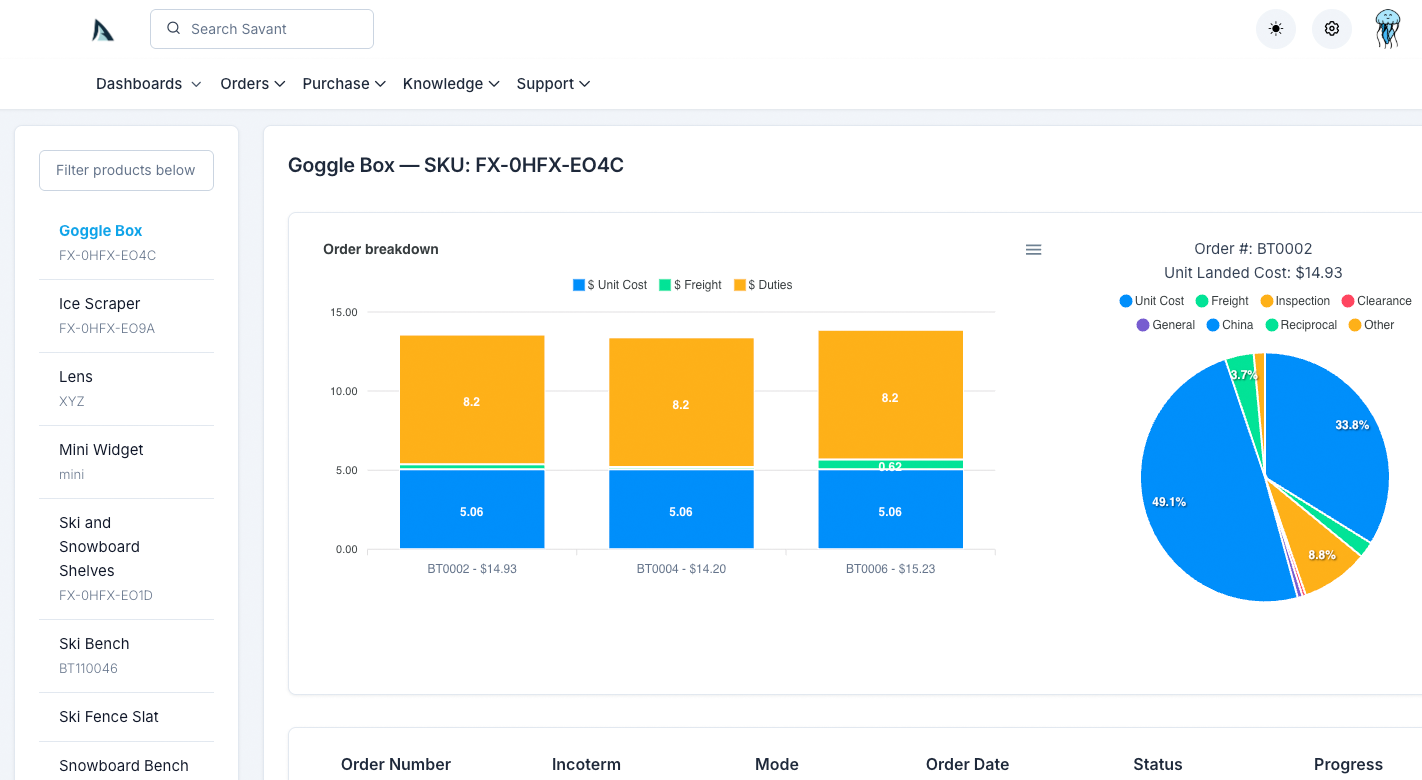Open the settings gear icon

point(1331,28)
